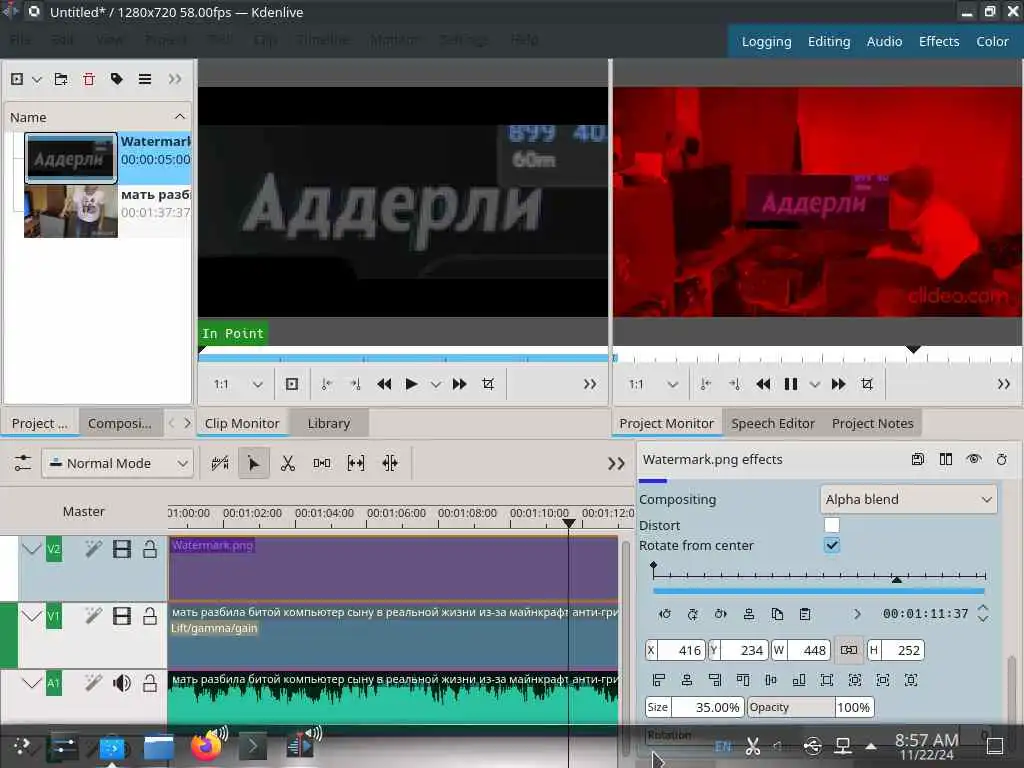Activate the selection arrow tool

click(253, 463)
